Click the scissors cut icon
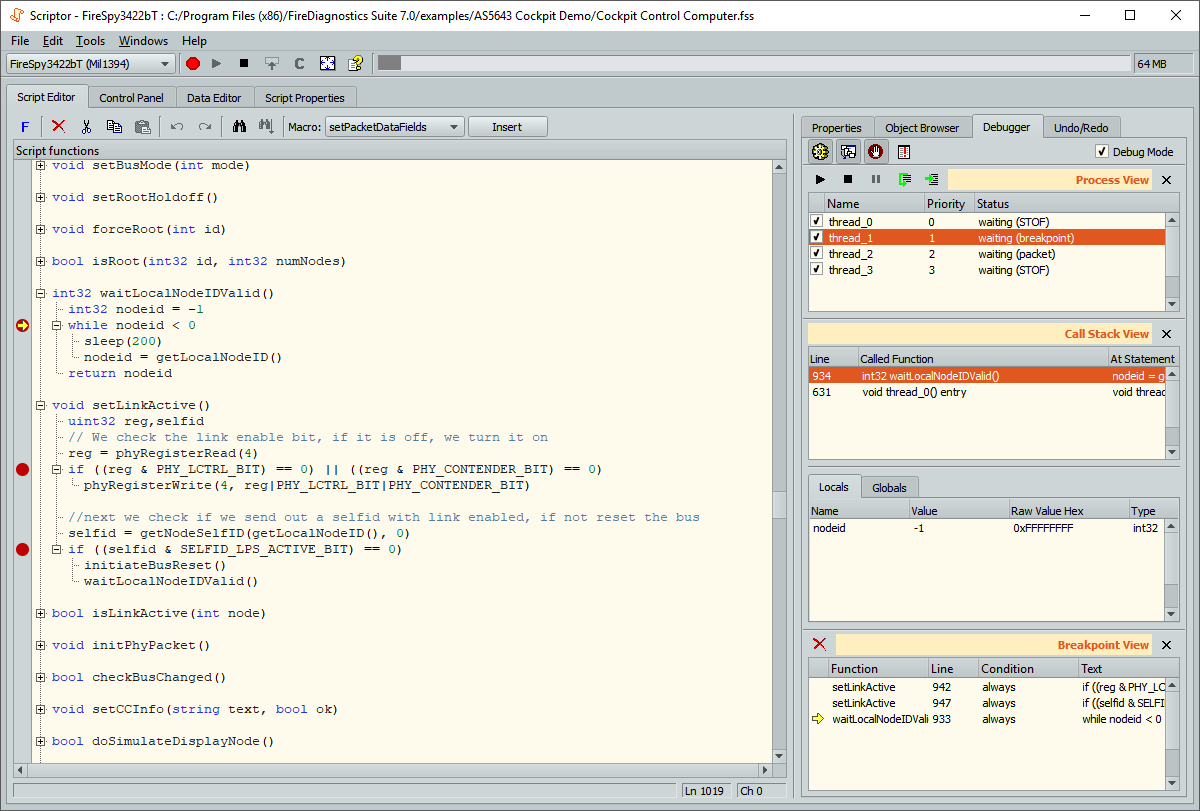This screenshot has width=1200, height=811. [86, 126]
